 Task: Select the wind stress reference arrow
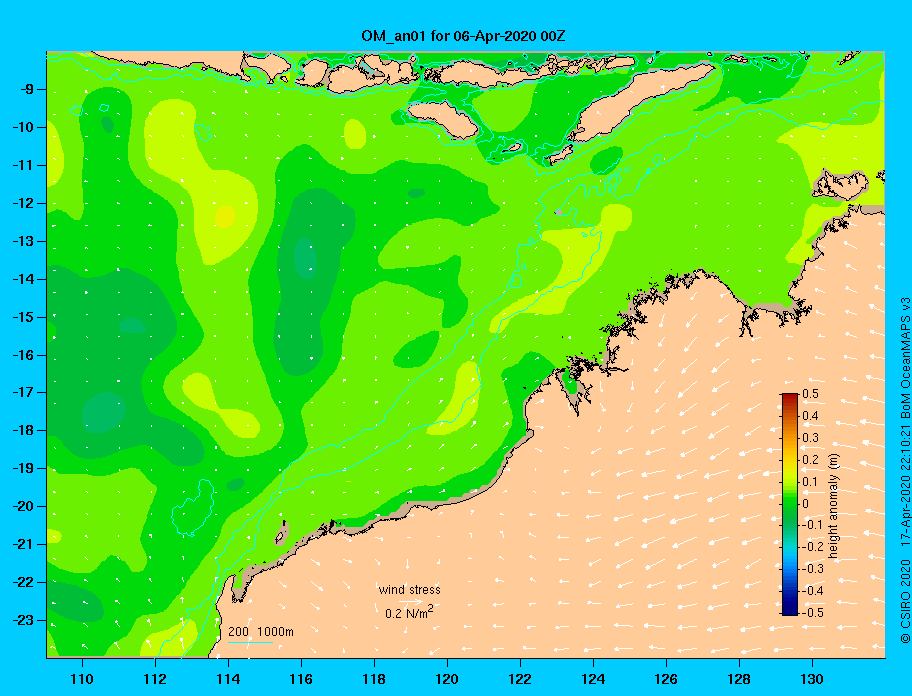(x=412, y=602)
